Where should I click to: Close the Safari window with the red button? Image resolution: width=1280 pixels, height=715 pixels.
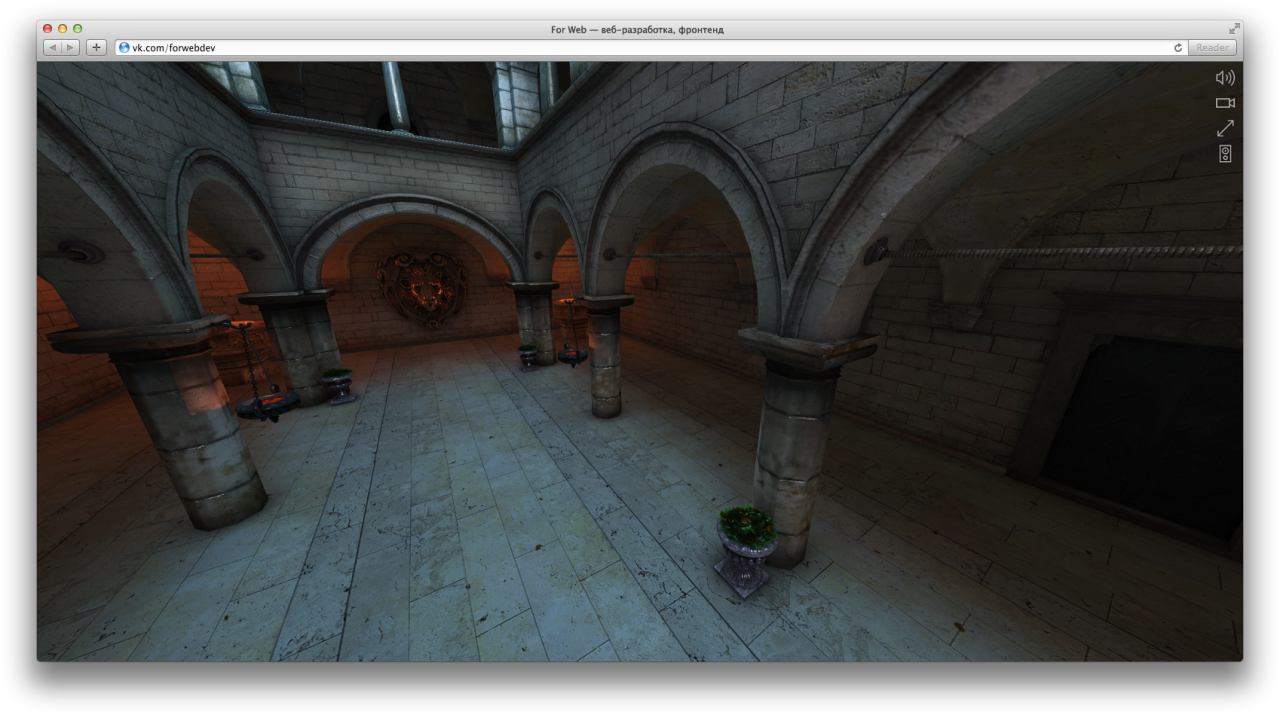[49, 29]
